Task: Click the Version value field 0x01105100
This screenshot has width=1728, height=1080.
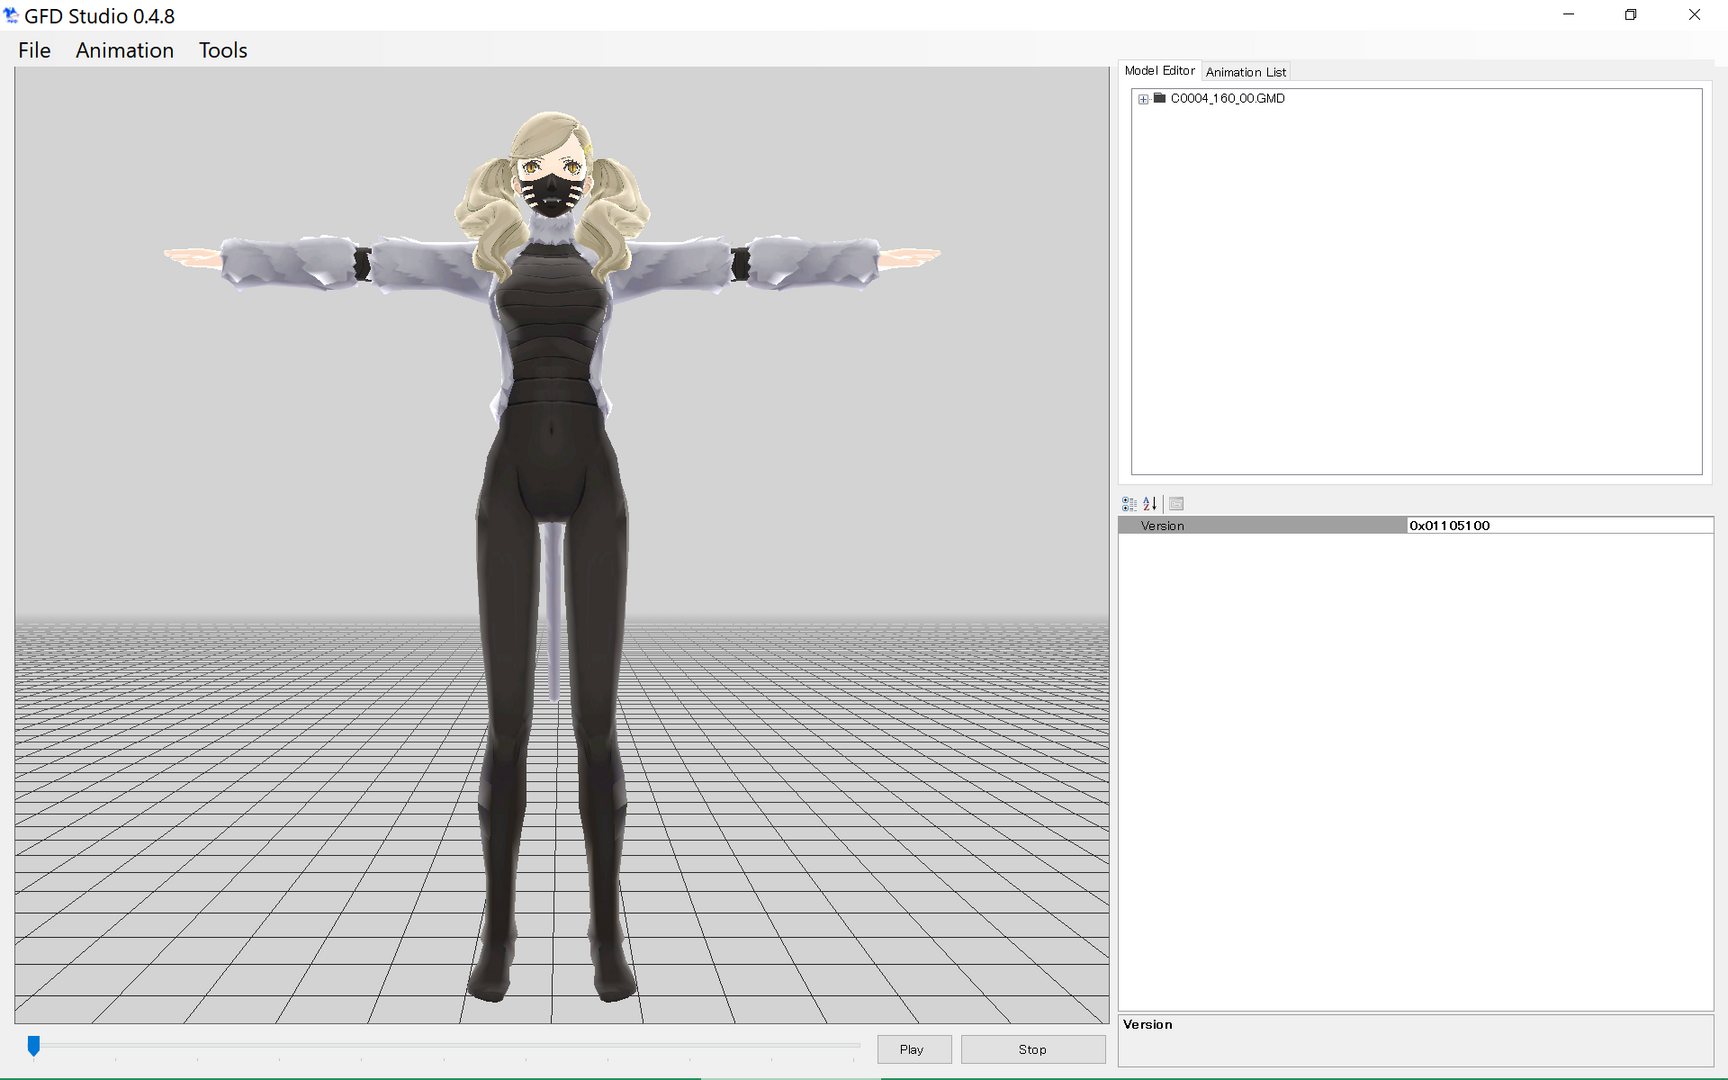Action: pyautogui.click(x=1559, y=525)
